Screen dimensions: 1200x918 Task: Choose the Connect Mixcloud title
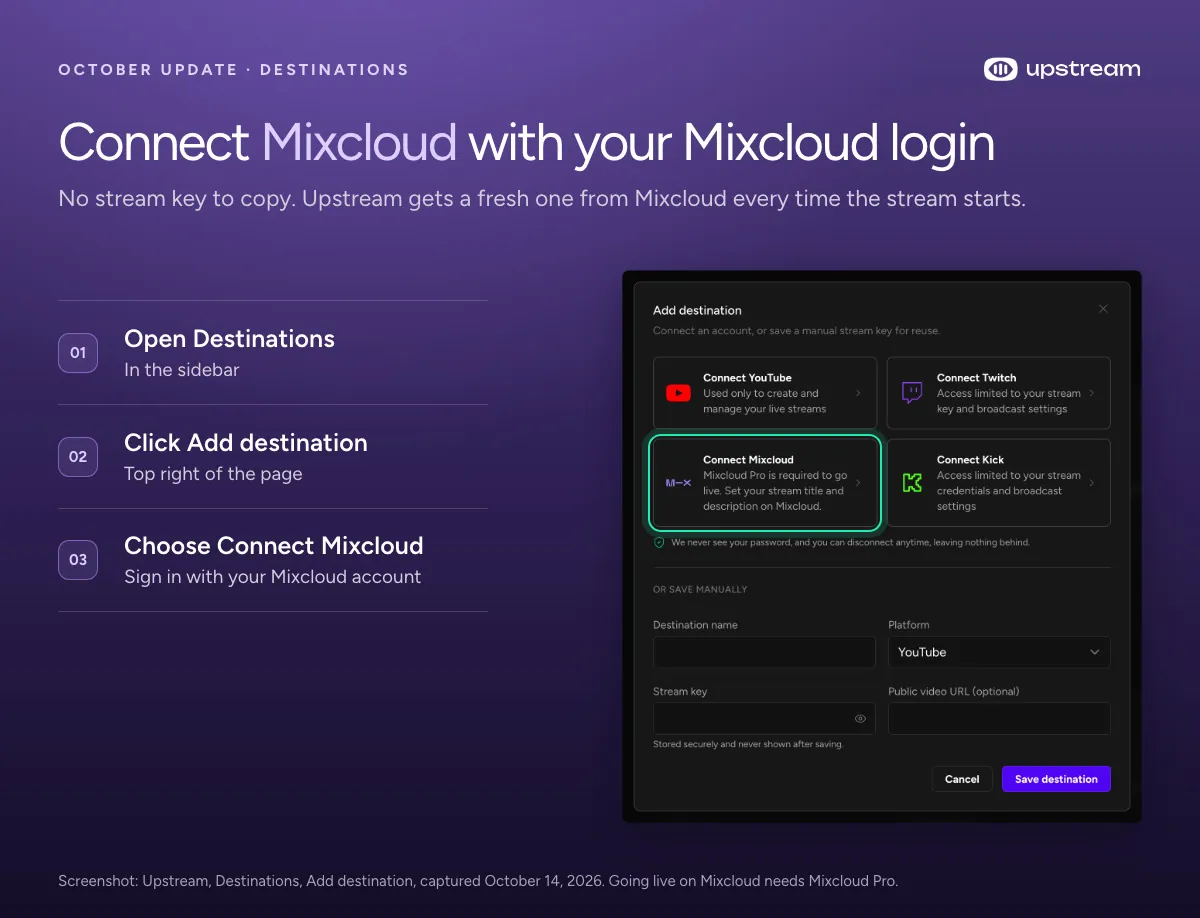tap(748, 460)
